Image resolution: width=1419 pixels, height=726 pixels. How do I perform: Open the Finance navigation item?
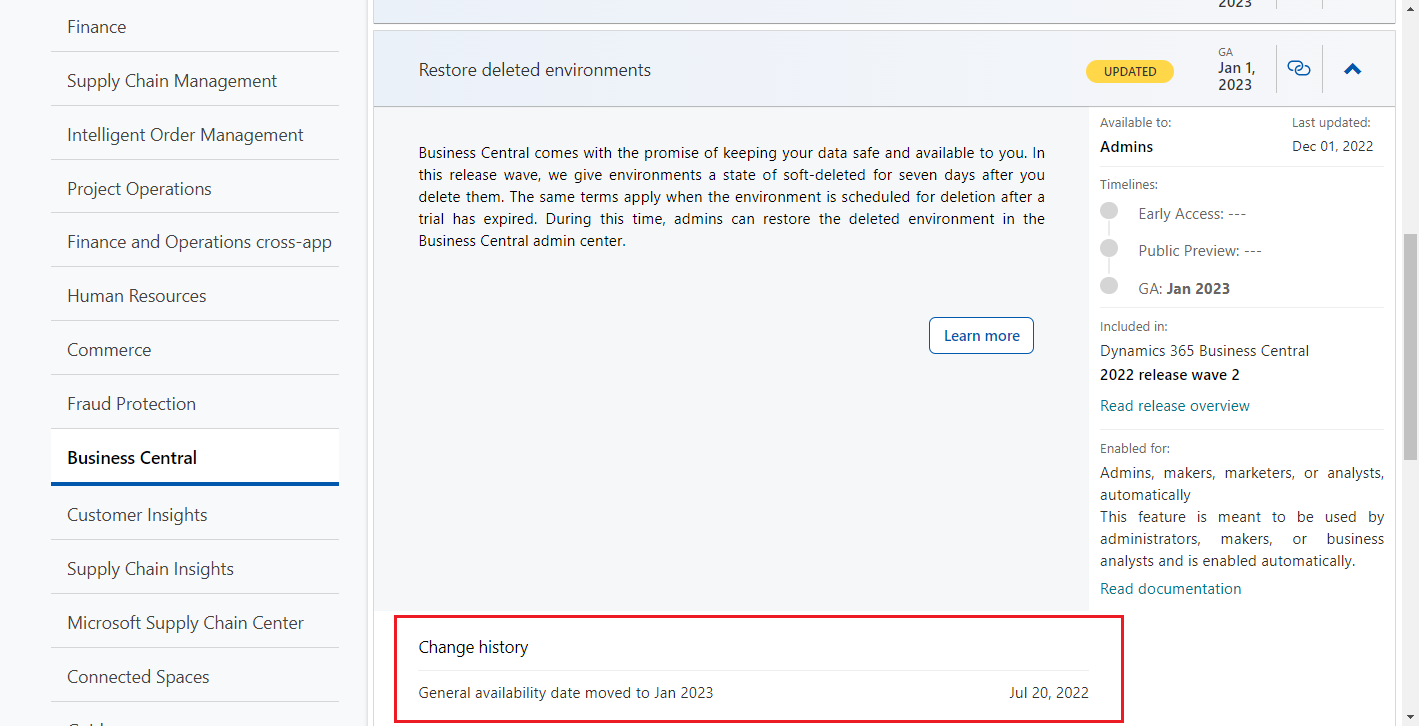pyautogui.click(x=96, y=26)
